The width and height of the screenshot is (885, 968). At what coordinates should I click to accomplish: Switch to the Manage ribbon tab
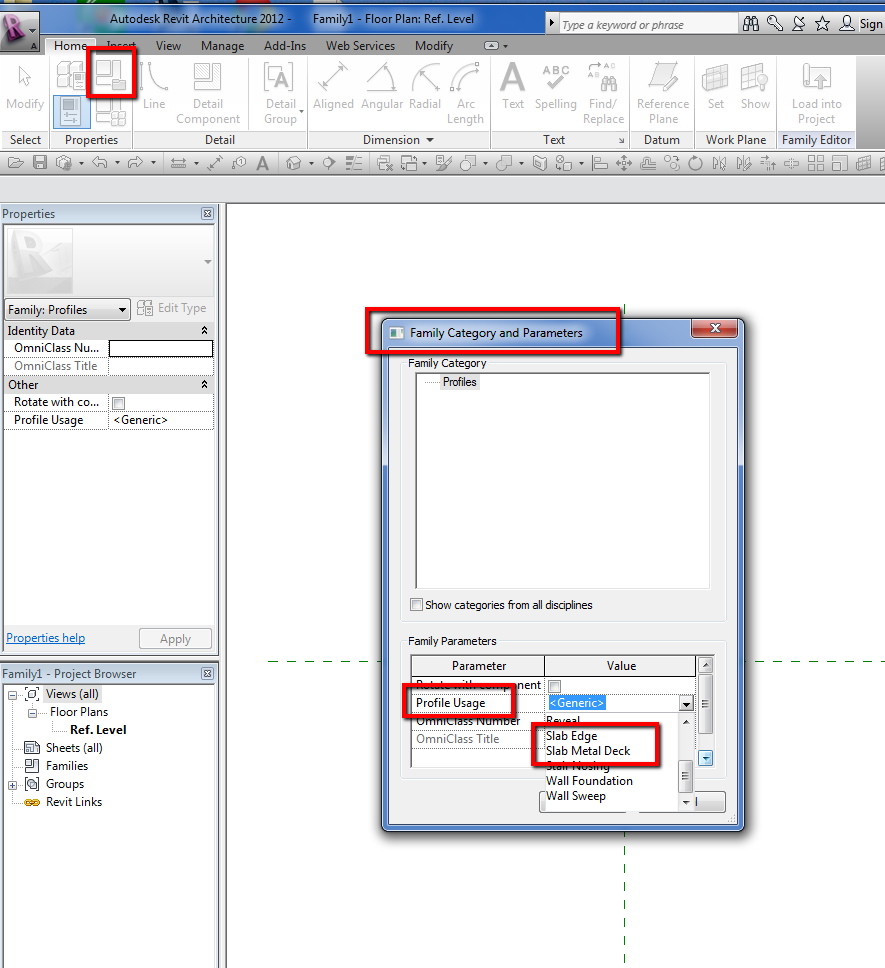tap(222, 46)
